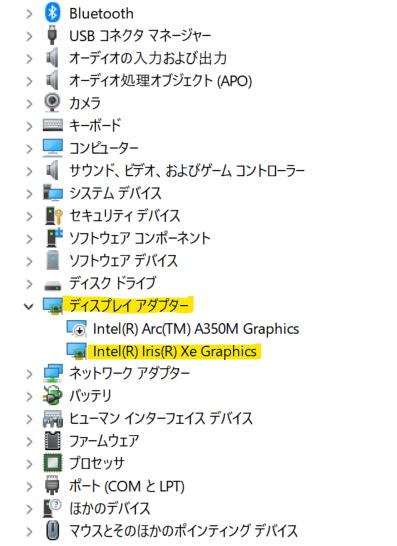Click the ソフトウェア コンポーネント icon

click(54, 237)
